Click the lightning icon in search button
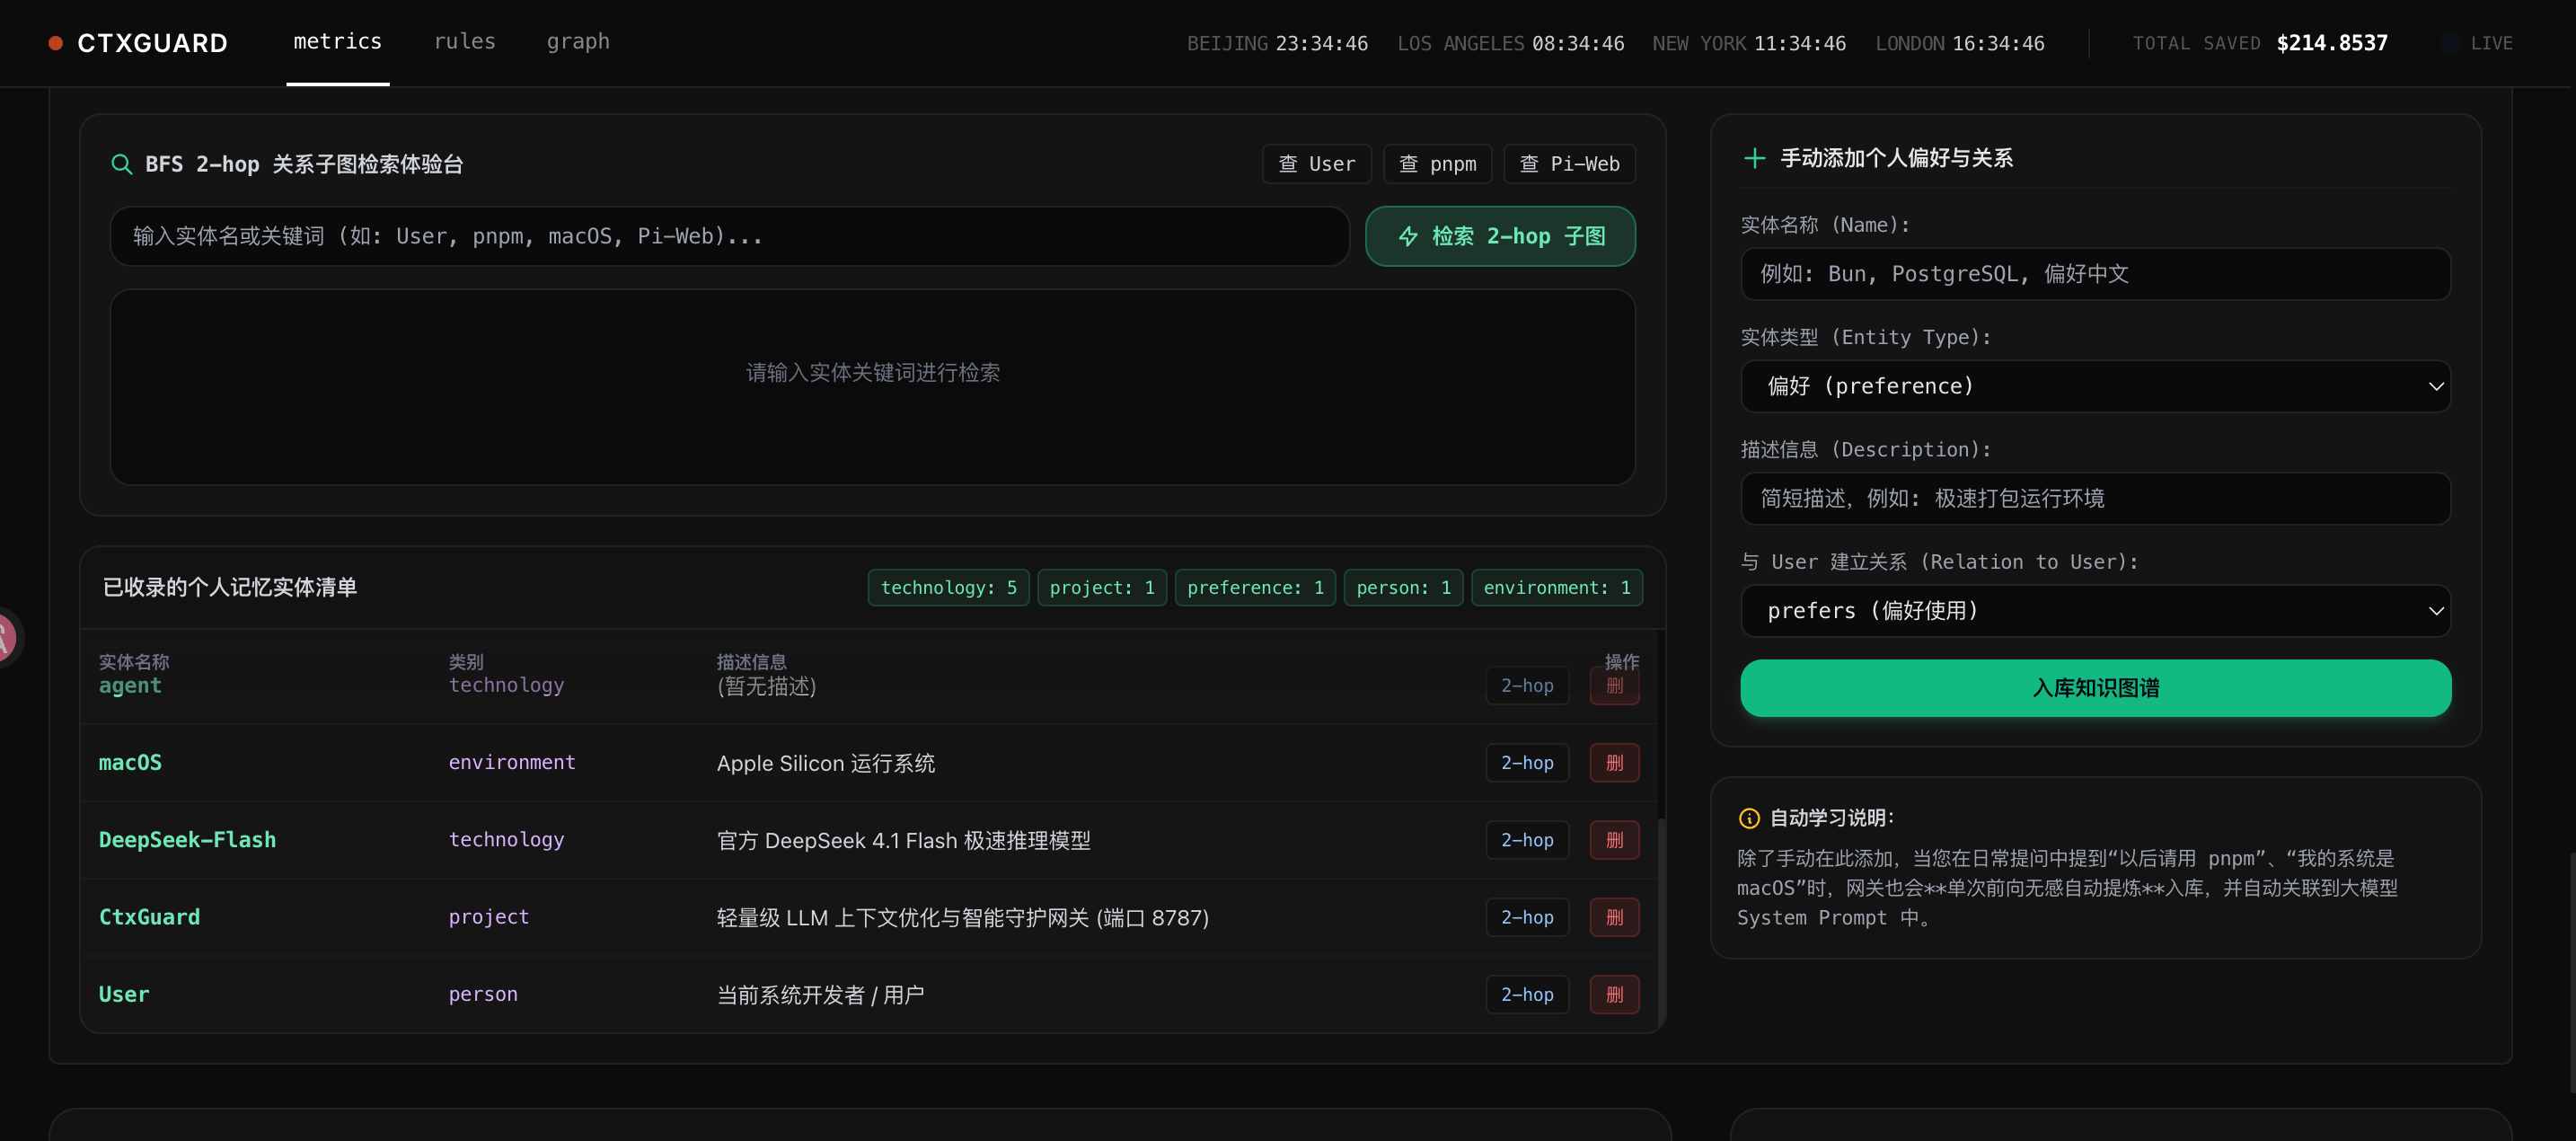 point(1408,237)
